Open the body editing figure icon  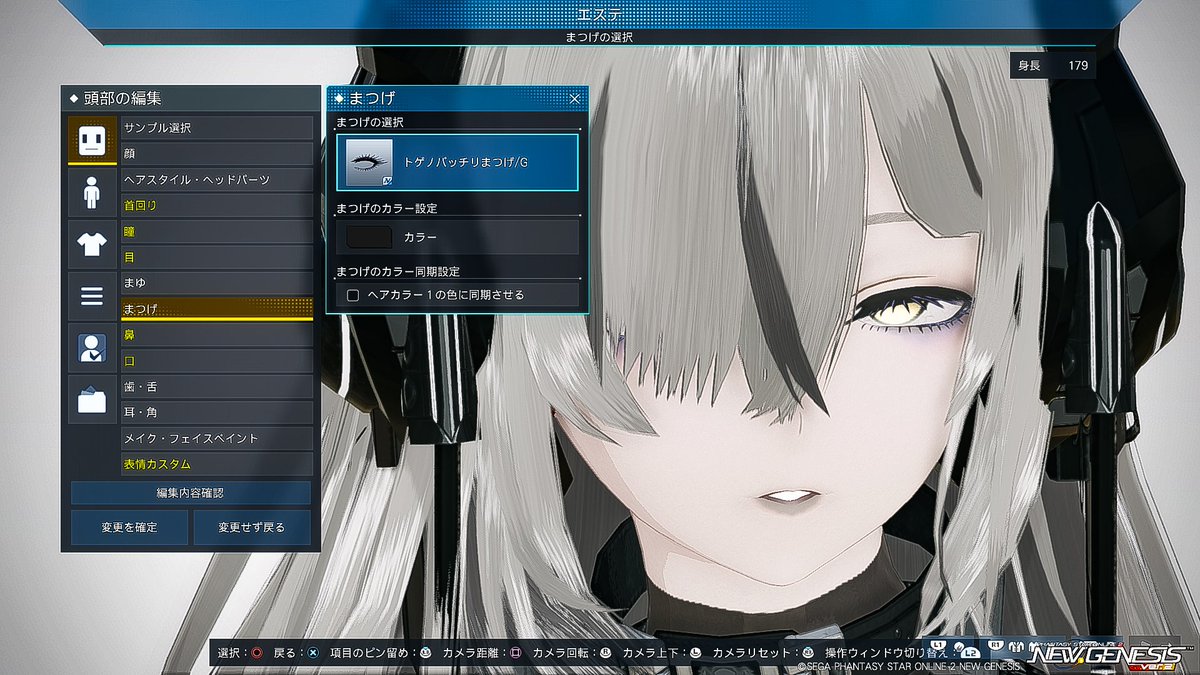pos(92,192)
